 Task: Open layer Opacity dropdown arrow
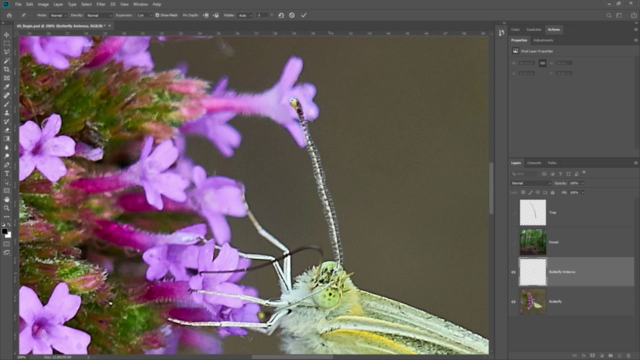click(x=582, y=183)
